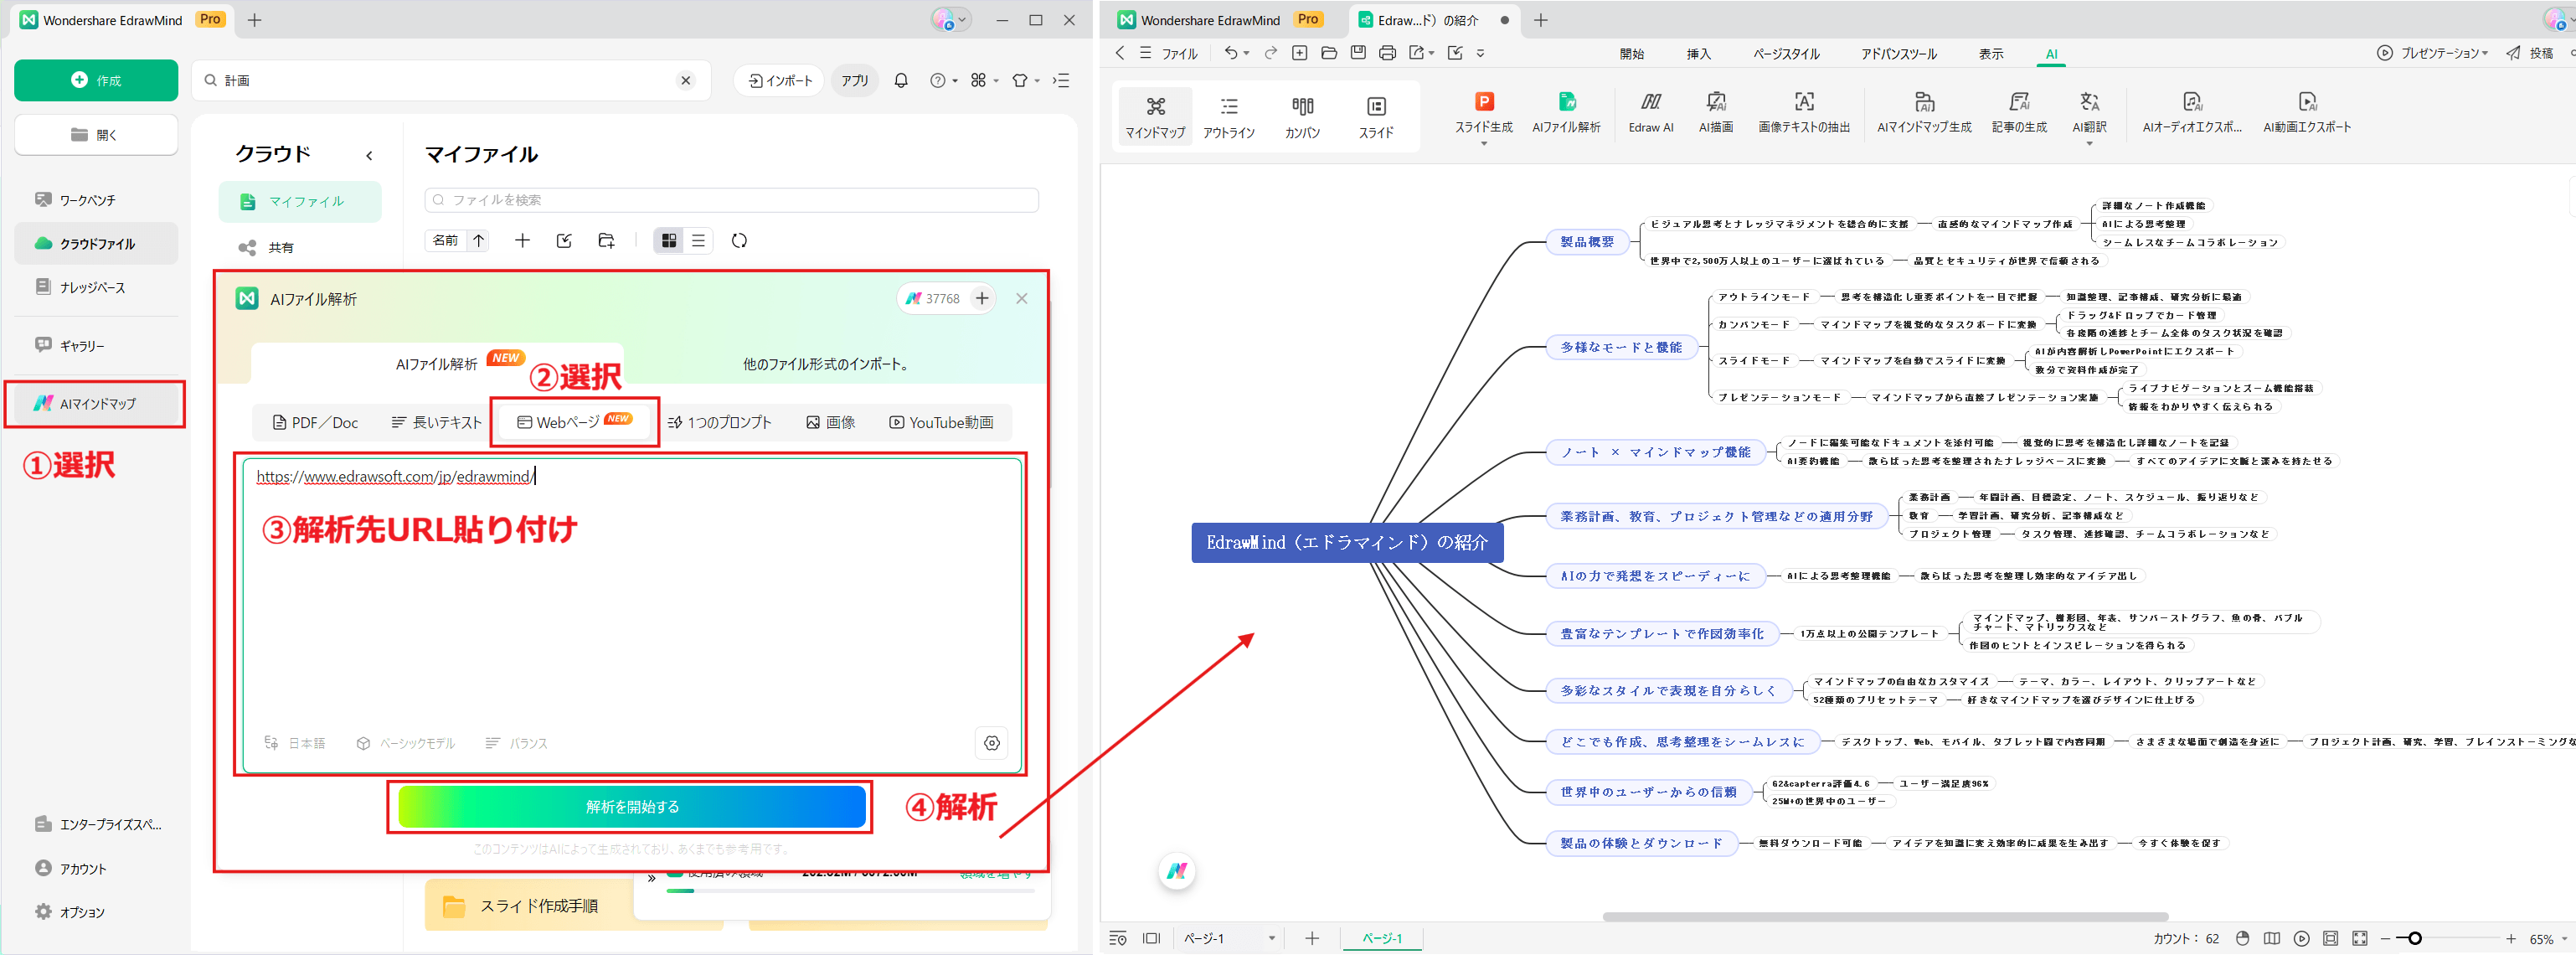2576x955 pixels.
Task: Switch to the Webページ tab in AI dialog
Action: click(x=573, y=421)
